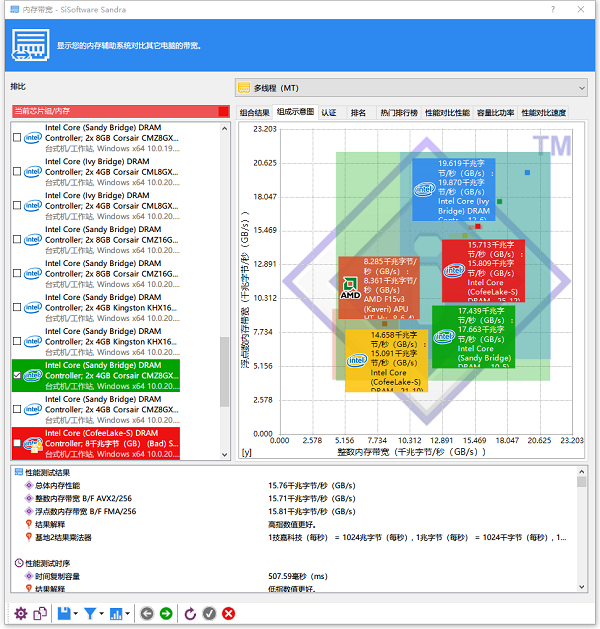600x629 pixels.
Task: Uncheck the green highlighted Sandy Bridge Corsair CMZ8GX entry
Action: click(x=17, y=375)
